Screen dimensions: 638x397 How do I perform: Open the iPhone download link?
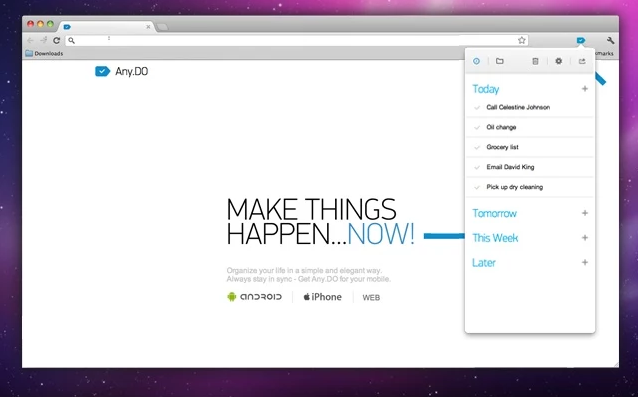click(322, 297)
